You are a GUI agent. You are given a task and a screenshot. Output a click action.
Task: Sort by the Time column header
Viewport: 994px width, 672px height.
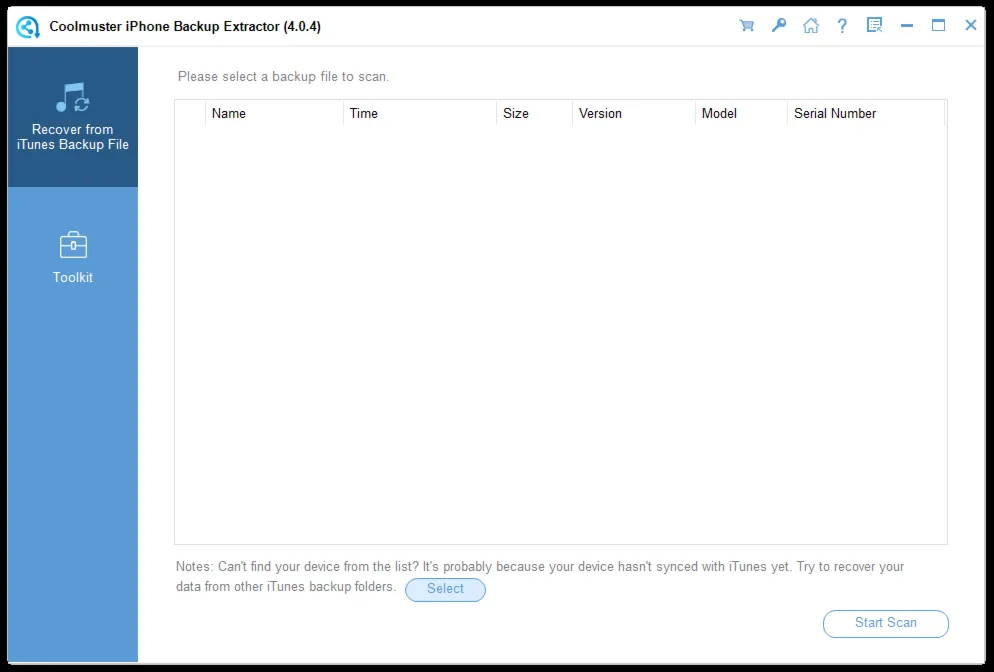(x=420, y=113)
